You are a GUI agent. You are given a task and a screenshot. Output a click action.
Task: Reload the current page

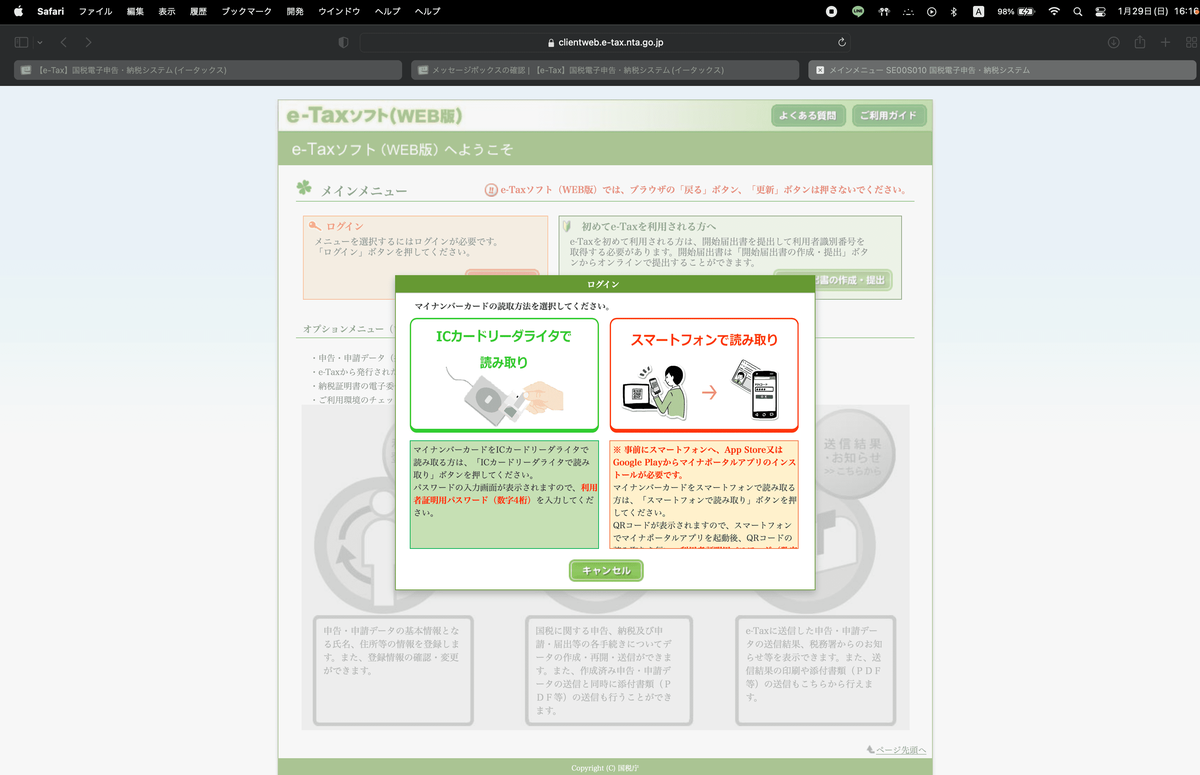842,42
